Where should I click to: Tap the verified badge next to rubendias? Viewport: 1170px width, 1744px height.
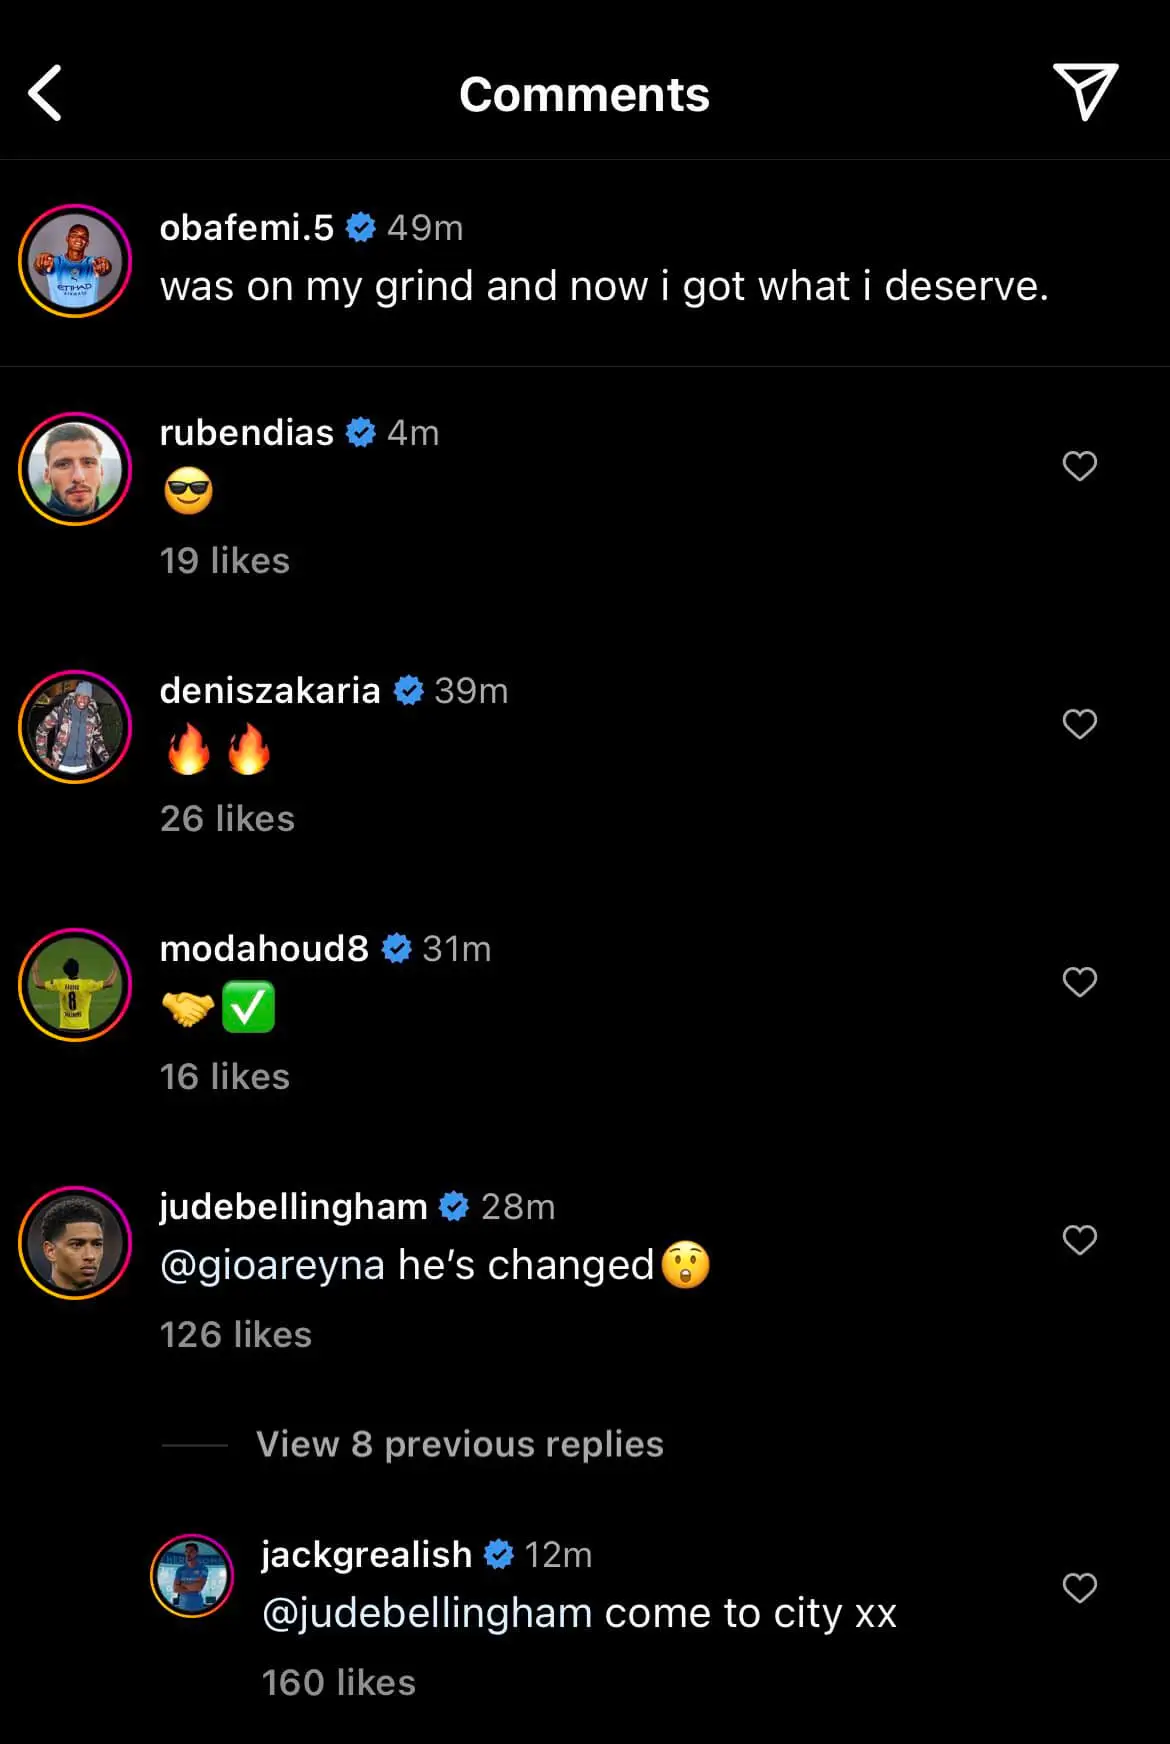pyautogui.click(x=360, y=432)
